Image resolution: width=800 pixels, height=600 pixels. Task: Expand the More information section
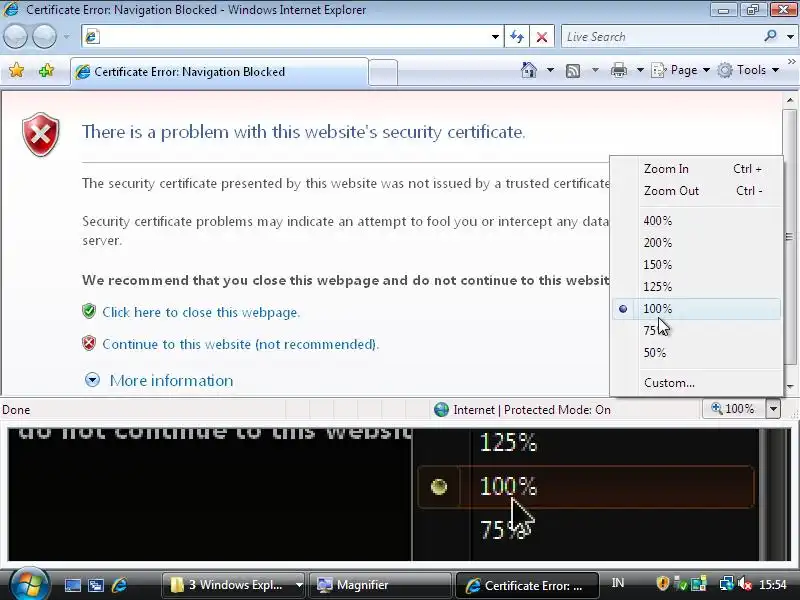159,381
